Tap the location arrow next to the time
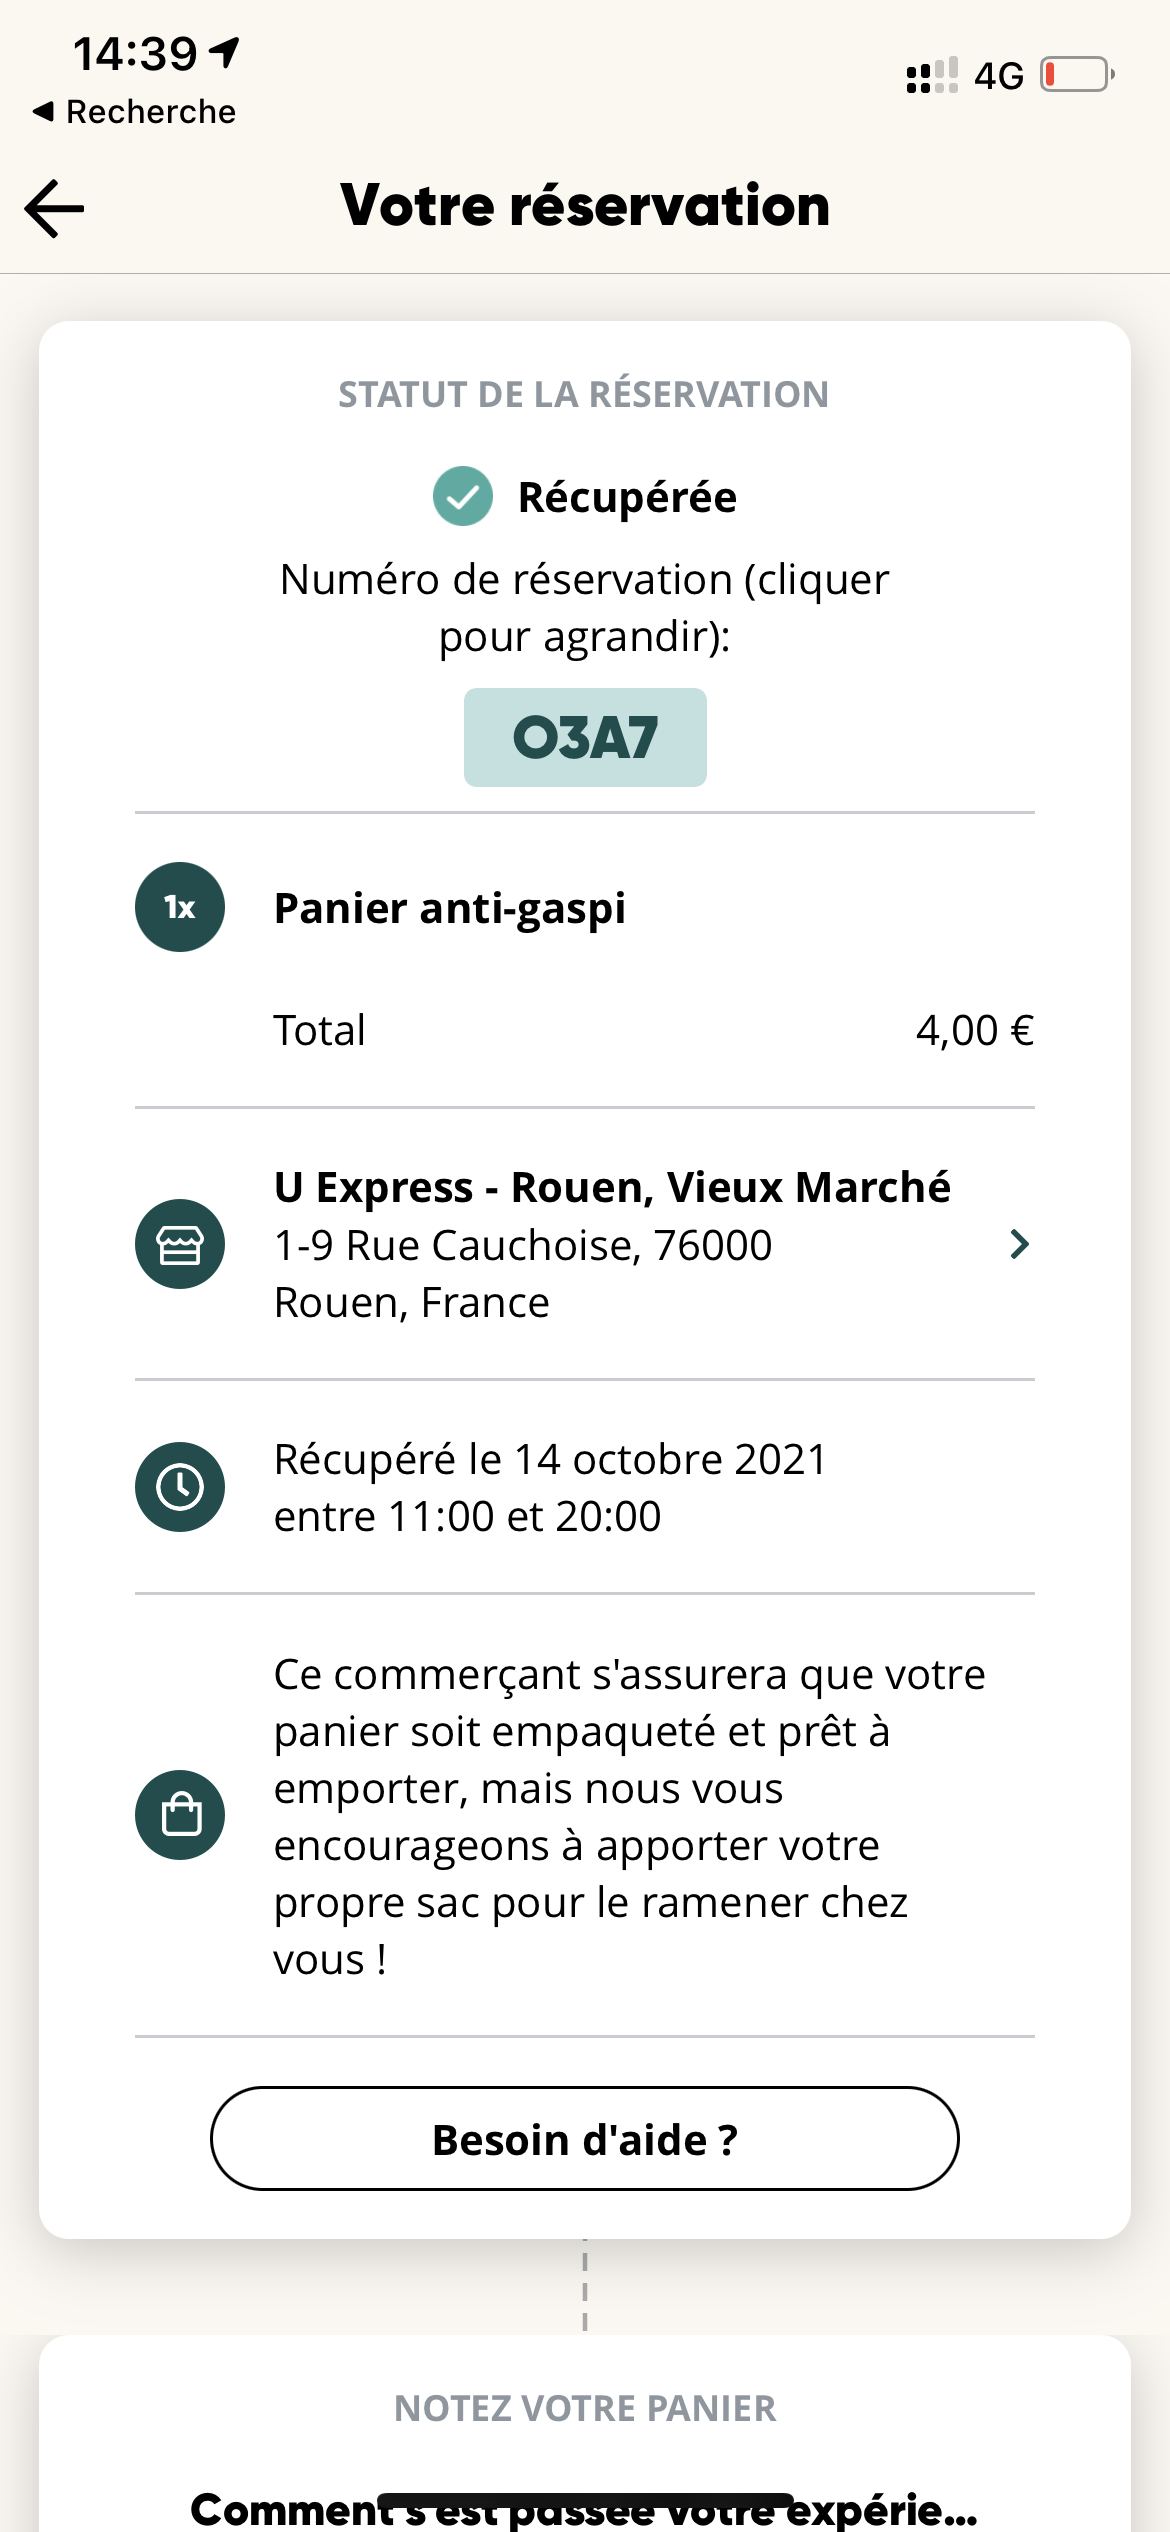Viewport: 1170px width, 2532px height. pyautogui.click(x=226, y=51)
